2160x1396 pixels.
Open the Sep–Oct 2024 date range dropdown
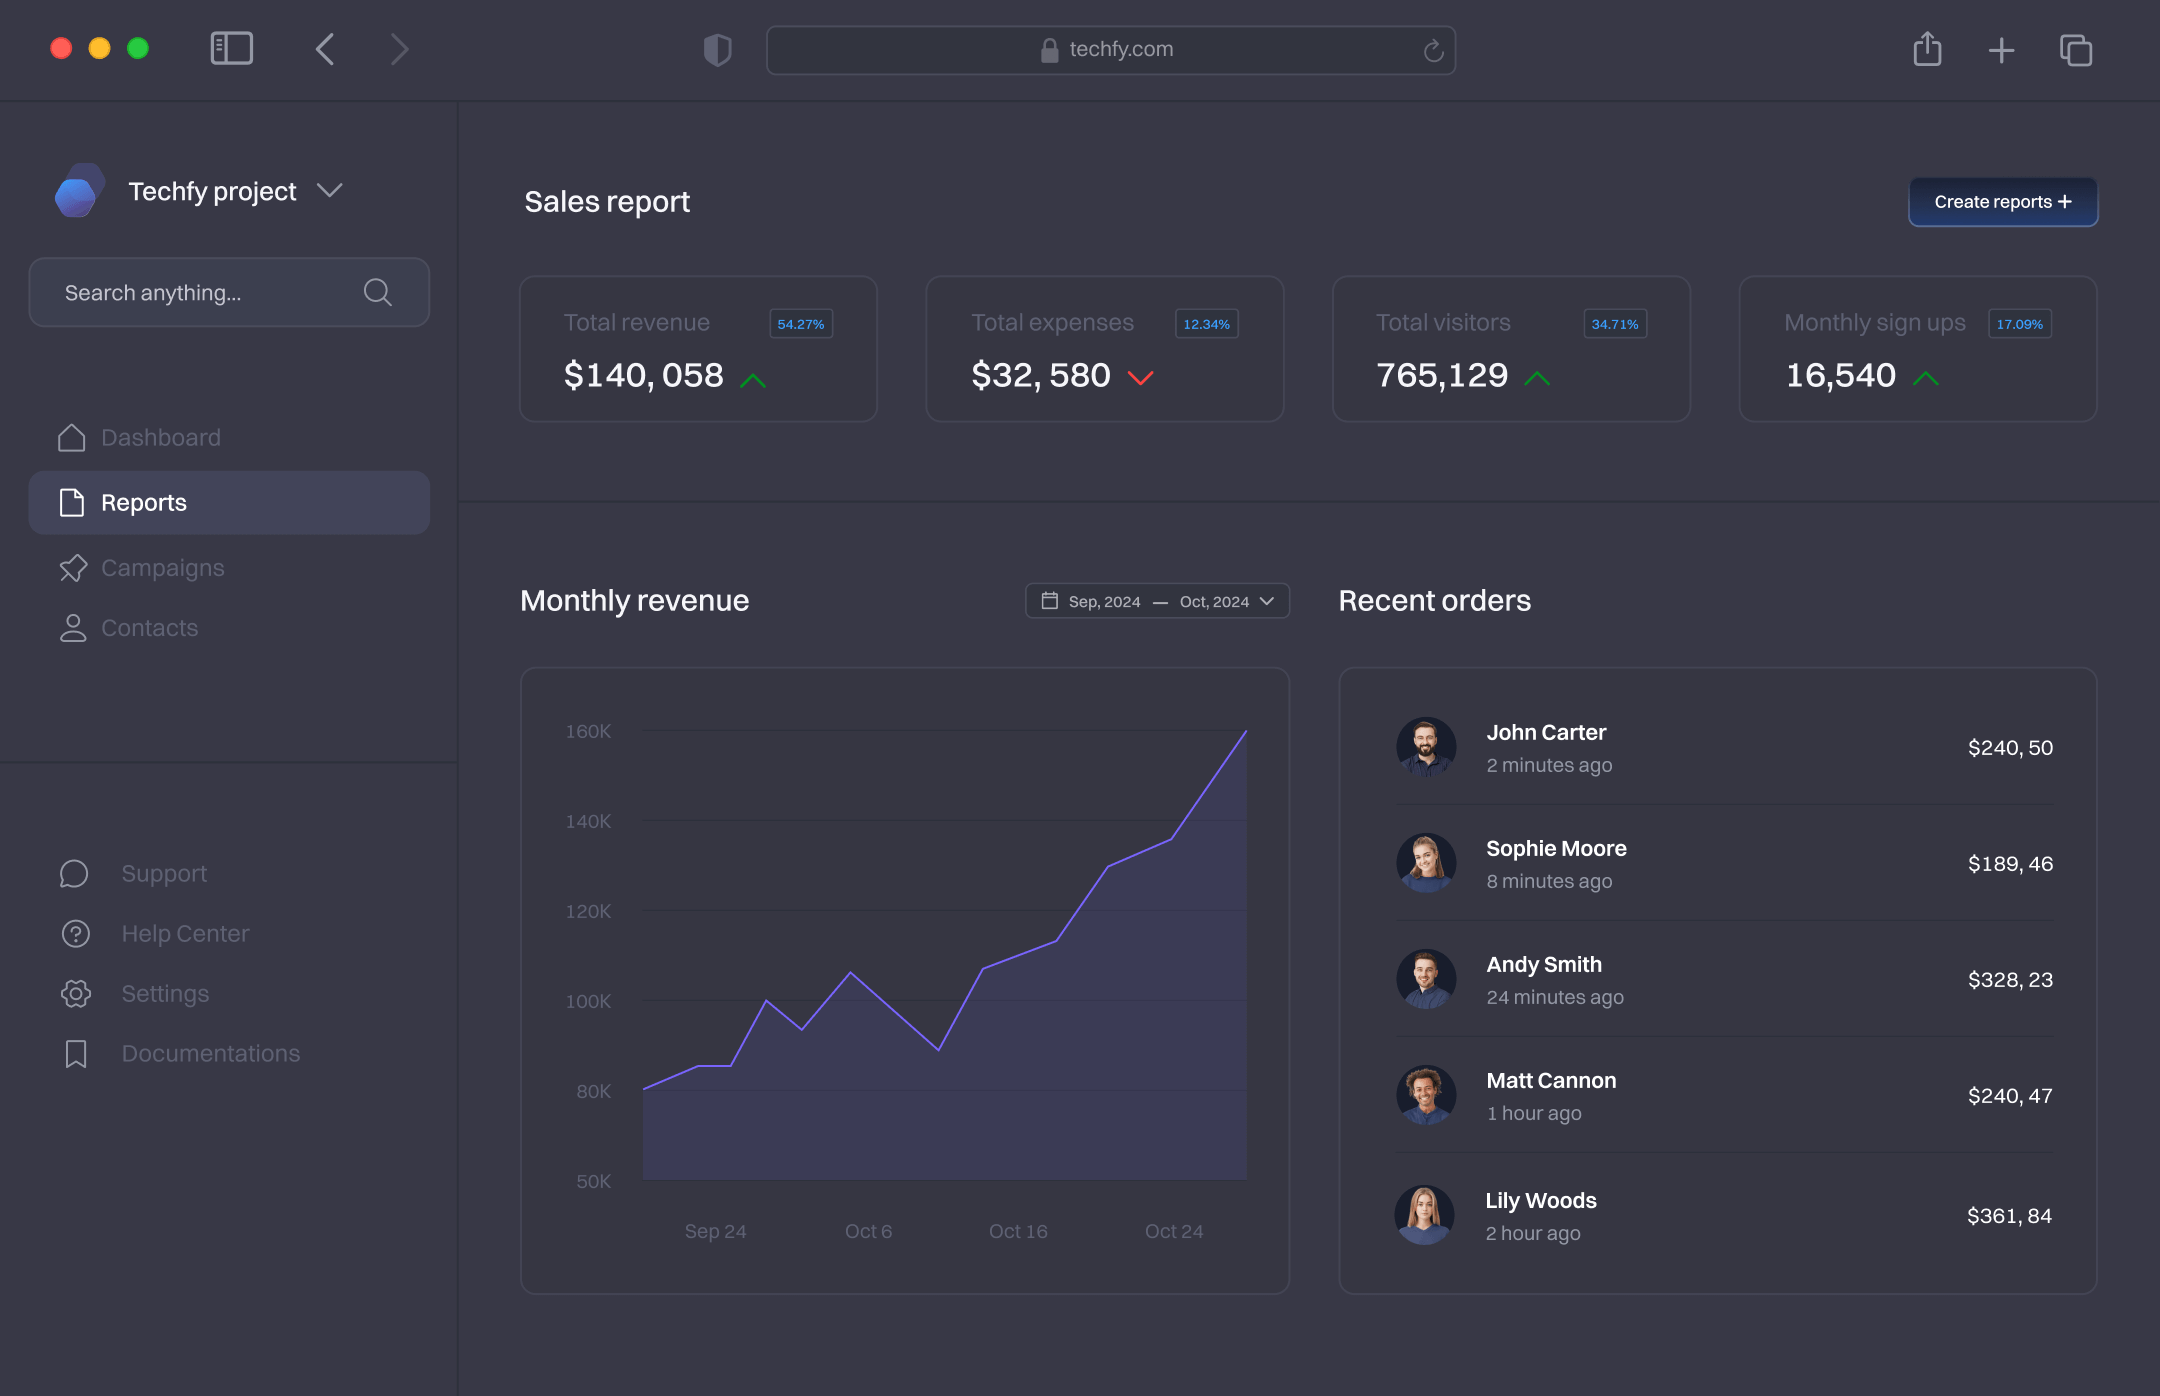(x=1157, y=601)
